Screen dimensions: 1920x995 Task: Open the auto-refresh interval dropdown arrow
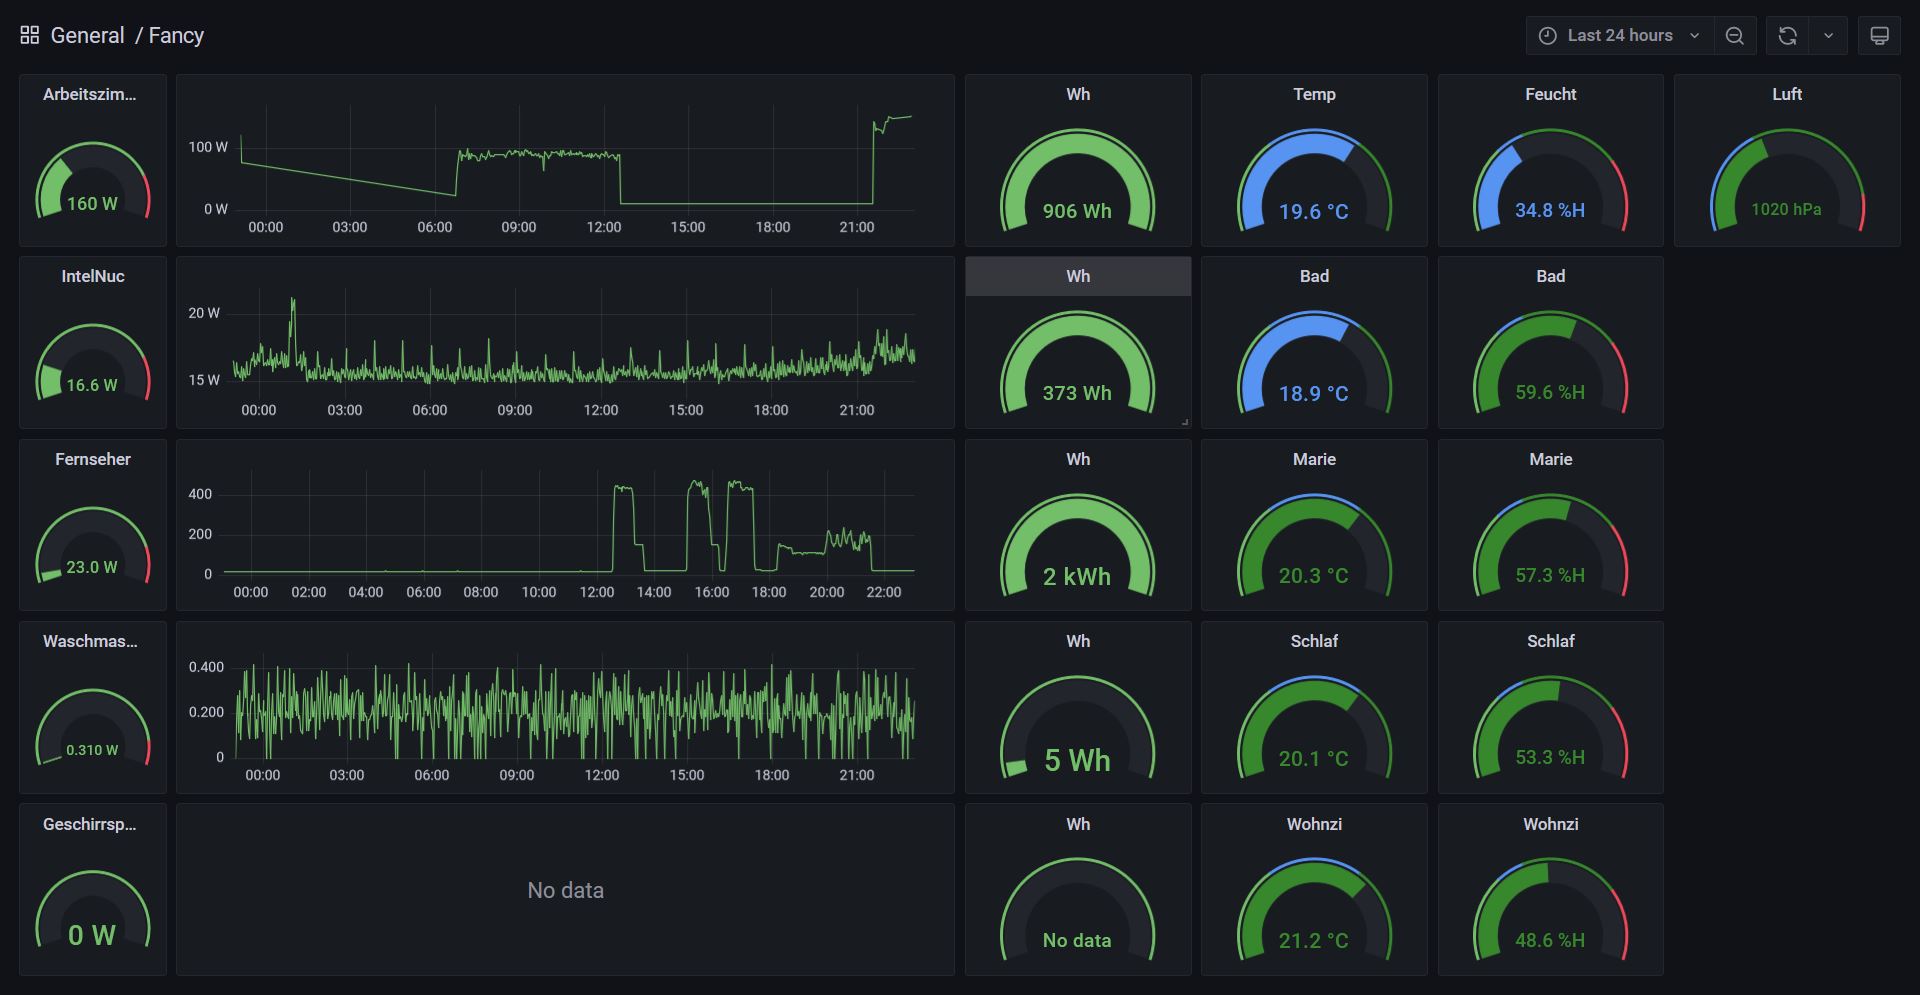coord(1828,35)
